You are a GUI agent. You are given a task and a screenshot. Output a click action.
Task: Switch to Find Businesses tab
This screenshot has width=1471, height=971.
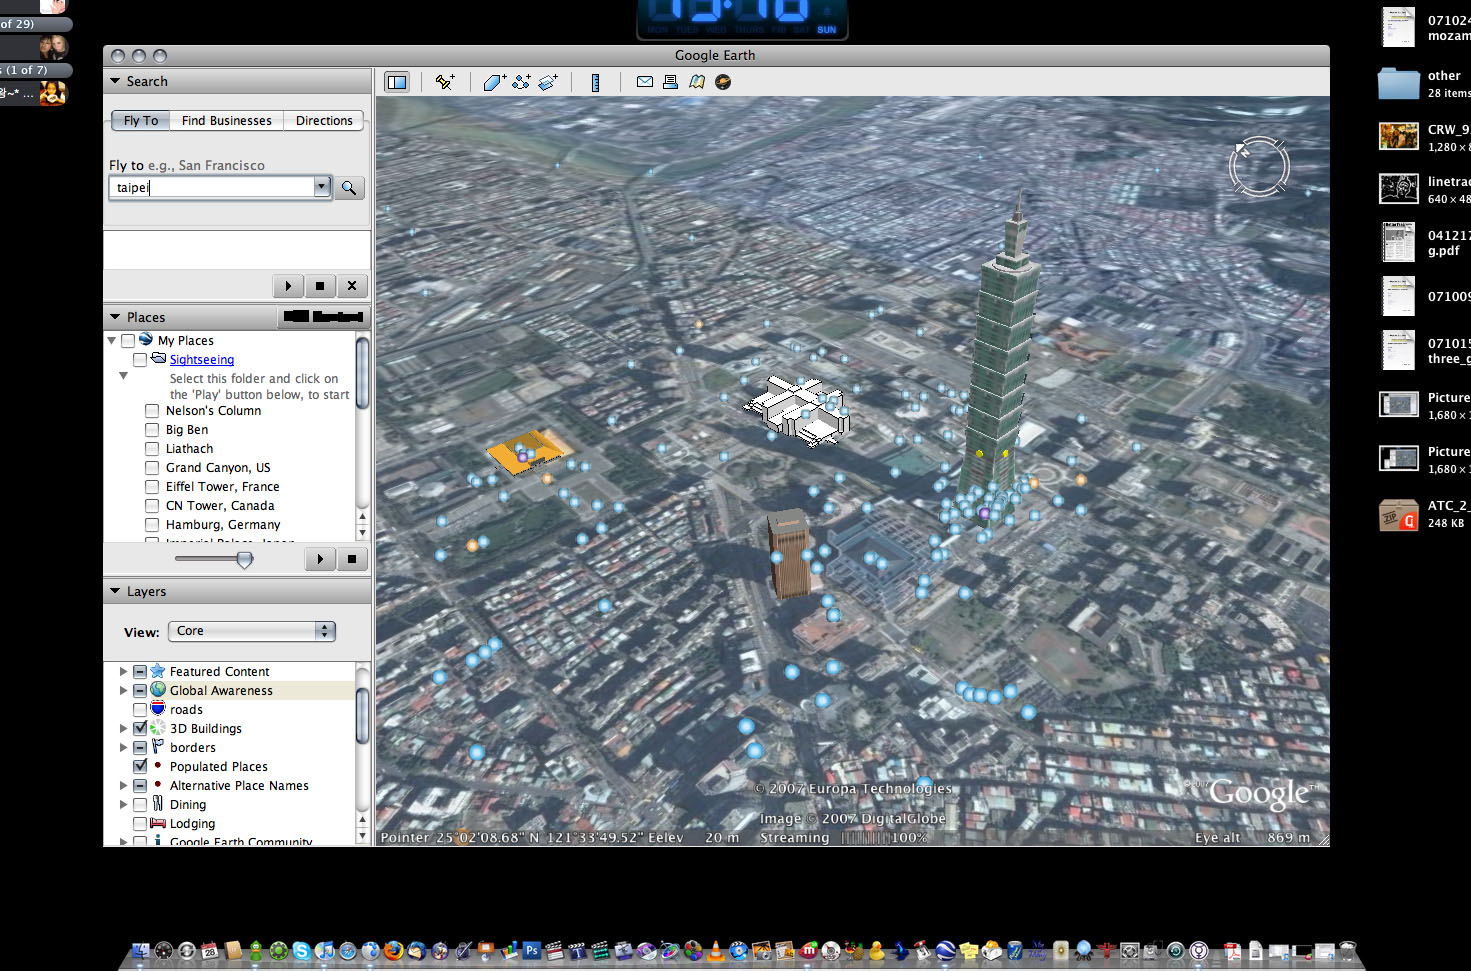tap(227, 120)
